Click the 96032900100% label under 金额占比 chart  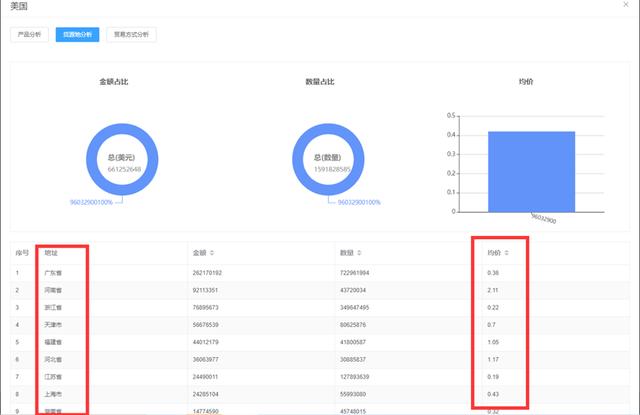(x=93, y=202)
